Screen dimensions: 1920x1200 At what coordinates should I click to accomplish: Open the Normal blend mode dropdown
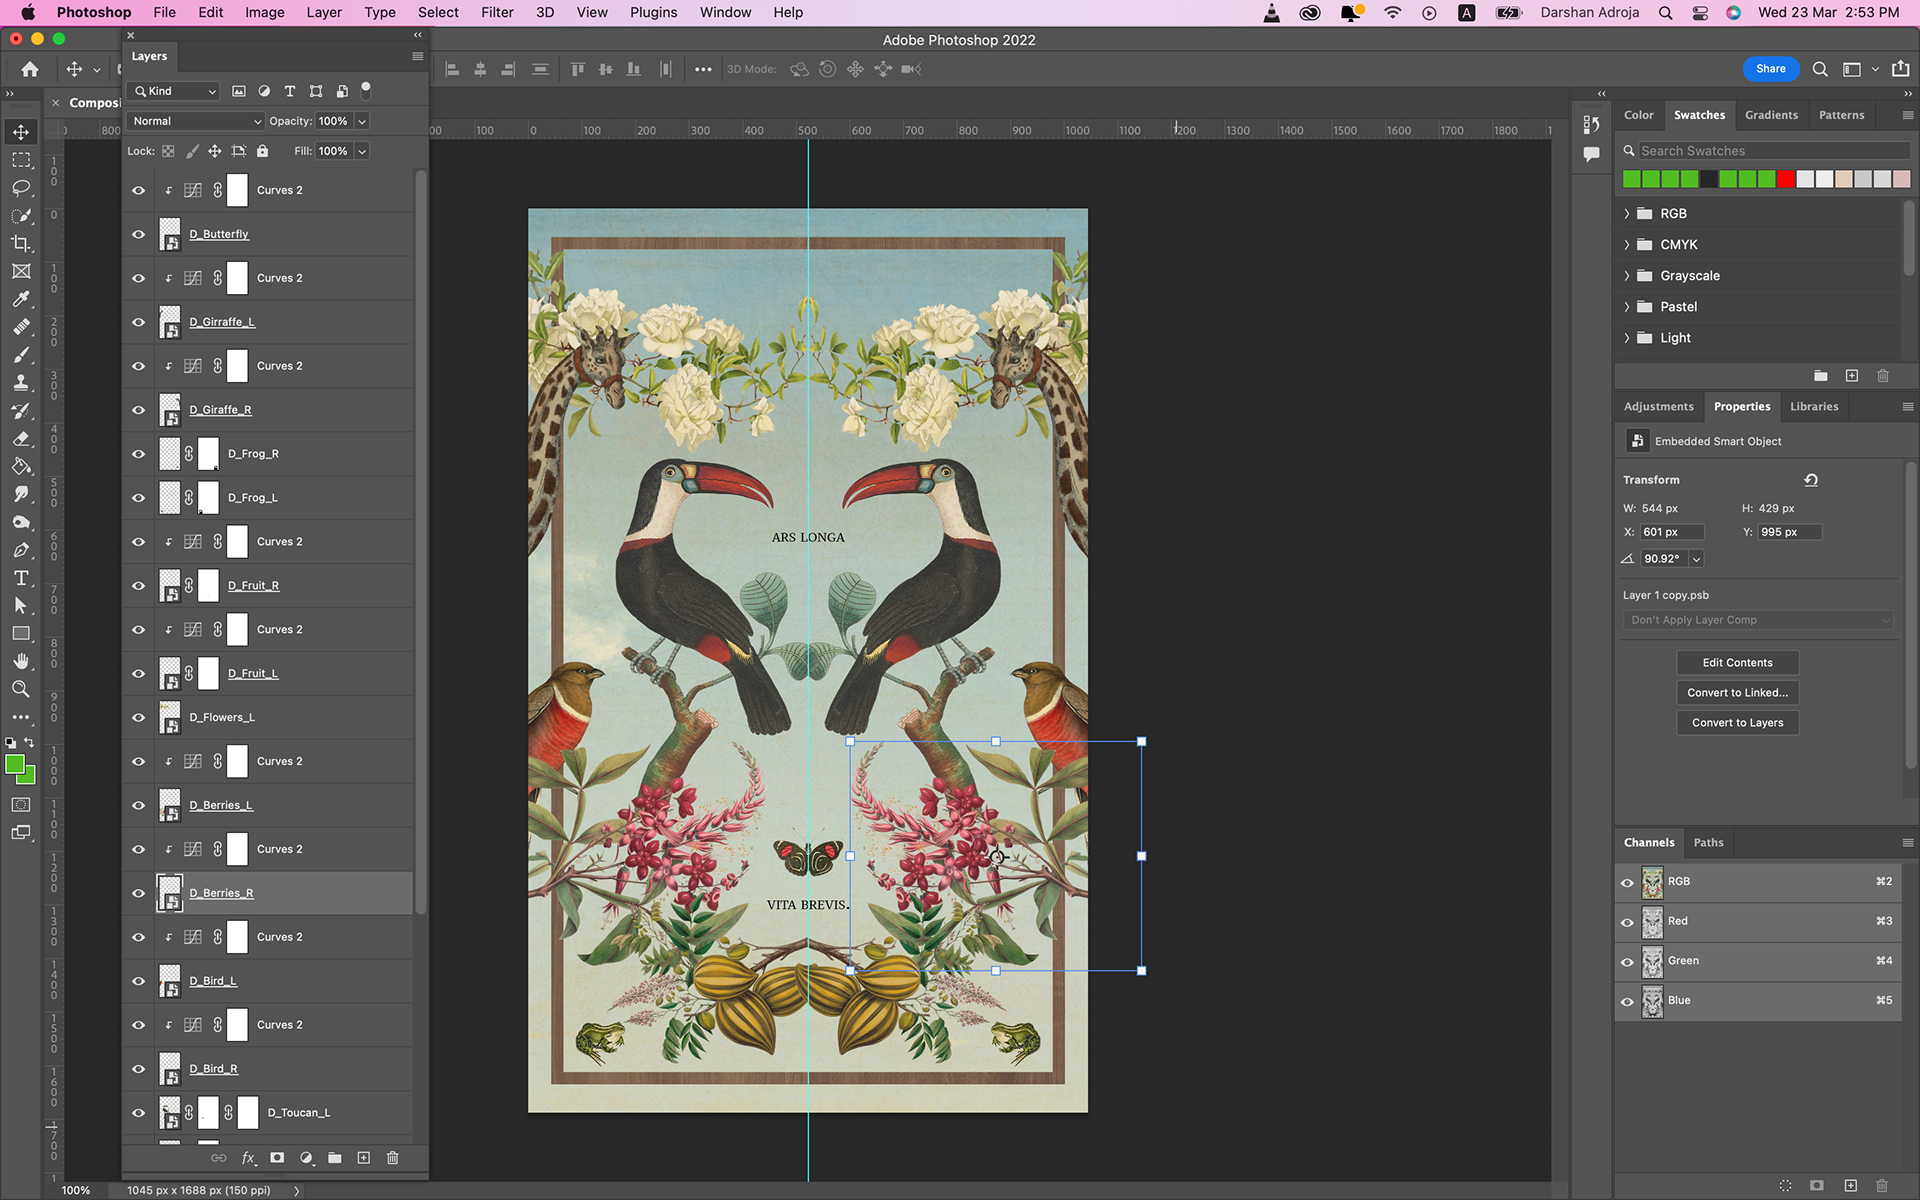[196, 121]
